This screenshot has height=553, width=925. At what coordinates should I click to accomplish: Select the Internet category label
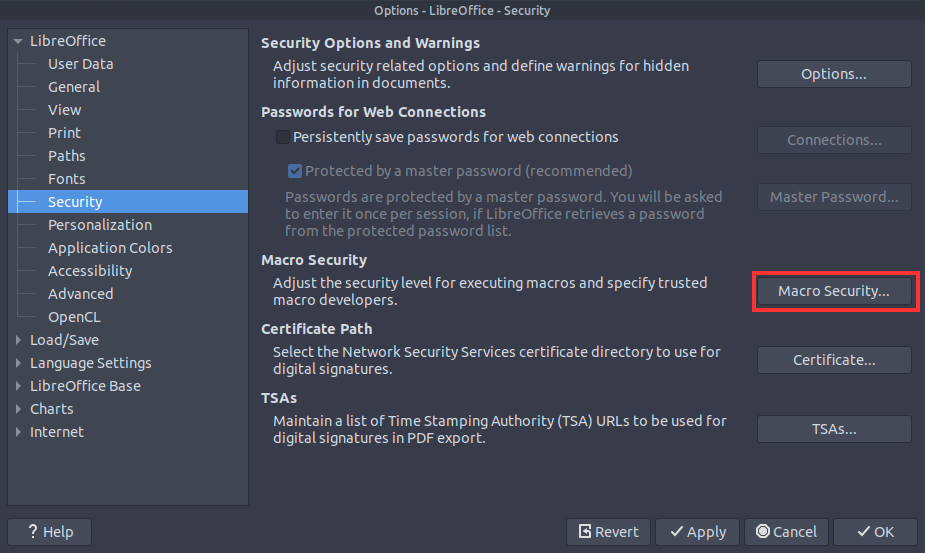click(x=57, y=432)
